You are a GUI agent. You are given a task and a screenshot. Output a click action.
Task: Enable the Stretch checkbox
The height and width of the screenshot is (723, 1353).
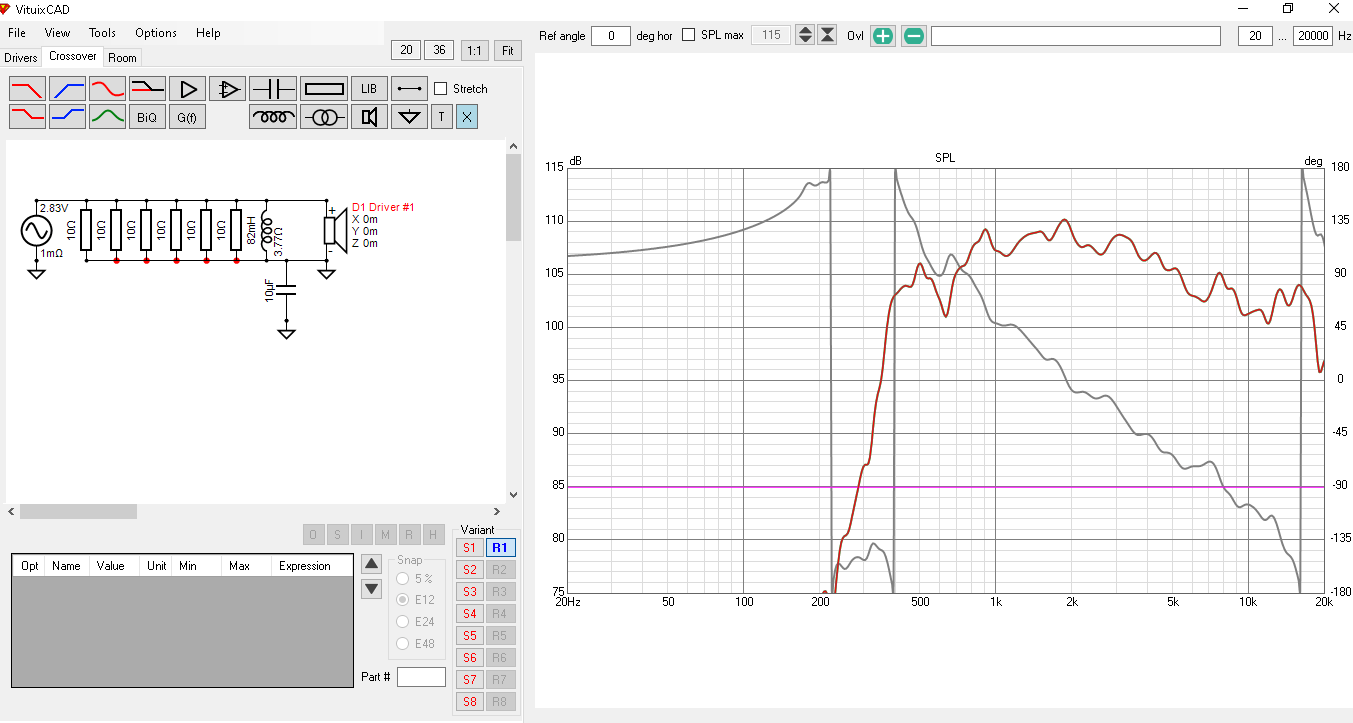(441, 89)
